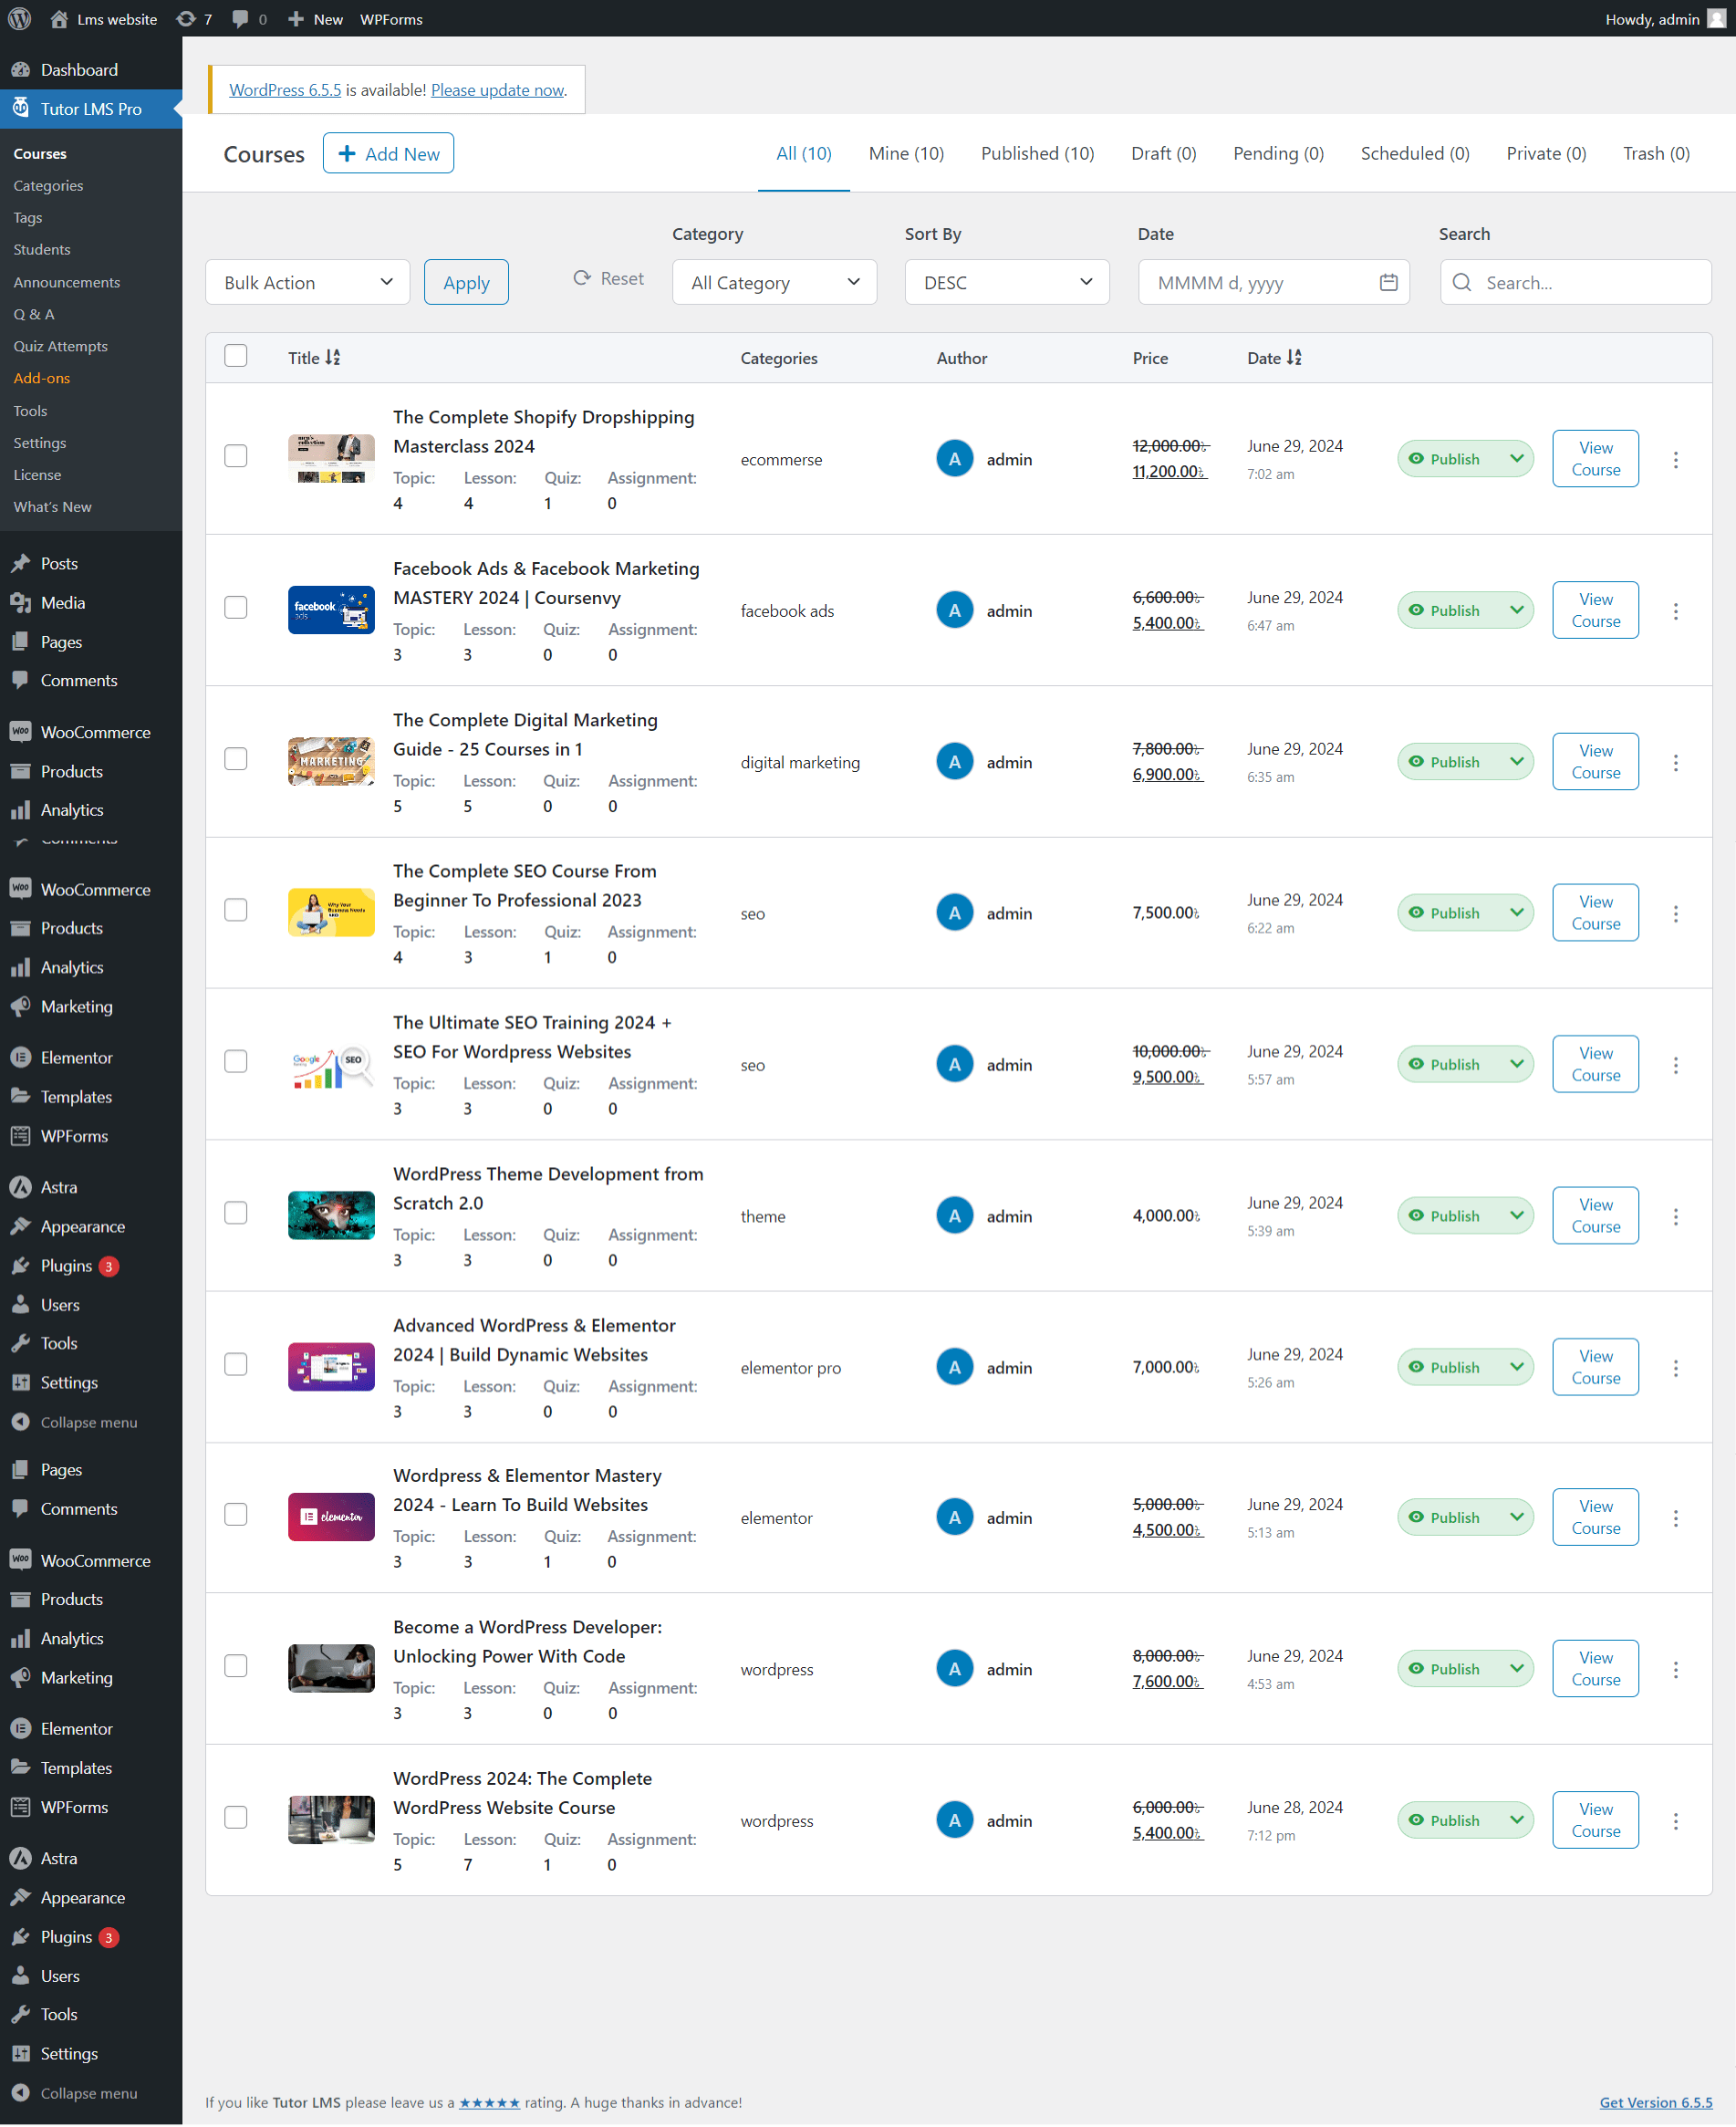The image size is (1736, 2127).
Task: Open three-dot menu for Advanced WordPress & Elementor
Action: pyautogui.click(x=1675, y=1367)
